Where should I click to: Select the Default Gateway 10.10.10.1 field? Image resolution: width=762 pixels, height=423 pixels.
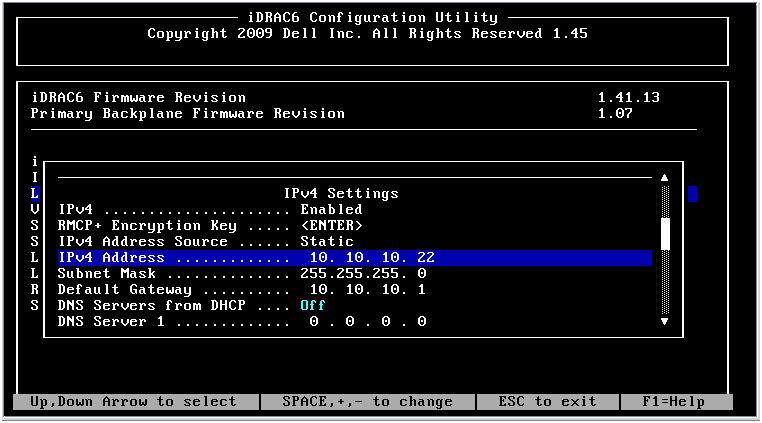point(367,290)
